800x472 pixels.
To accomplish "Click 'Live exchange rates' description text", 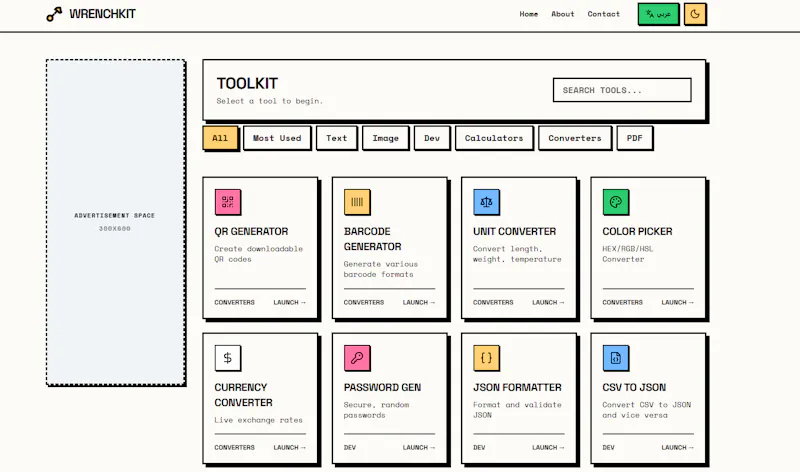I will pyautogui.click(x=258, y=420).
